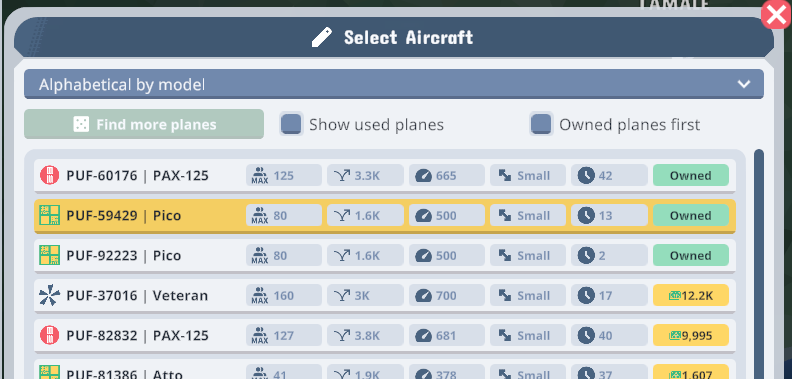Click the dice icon on Find more planes

click(81, 124)
